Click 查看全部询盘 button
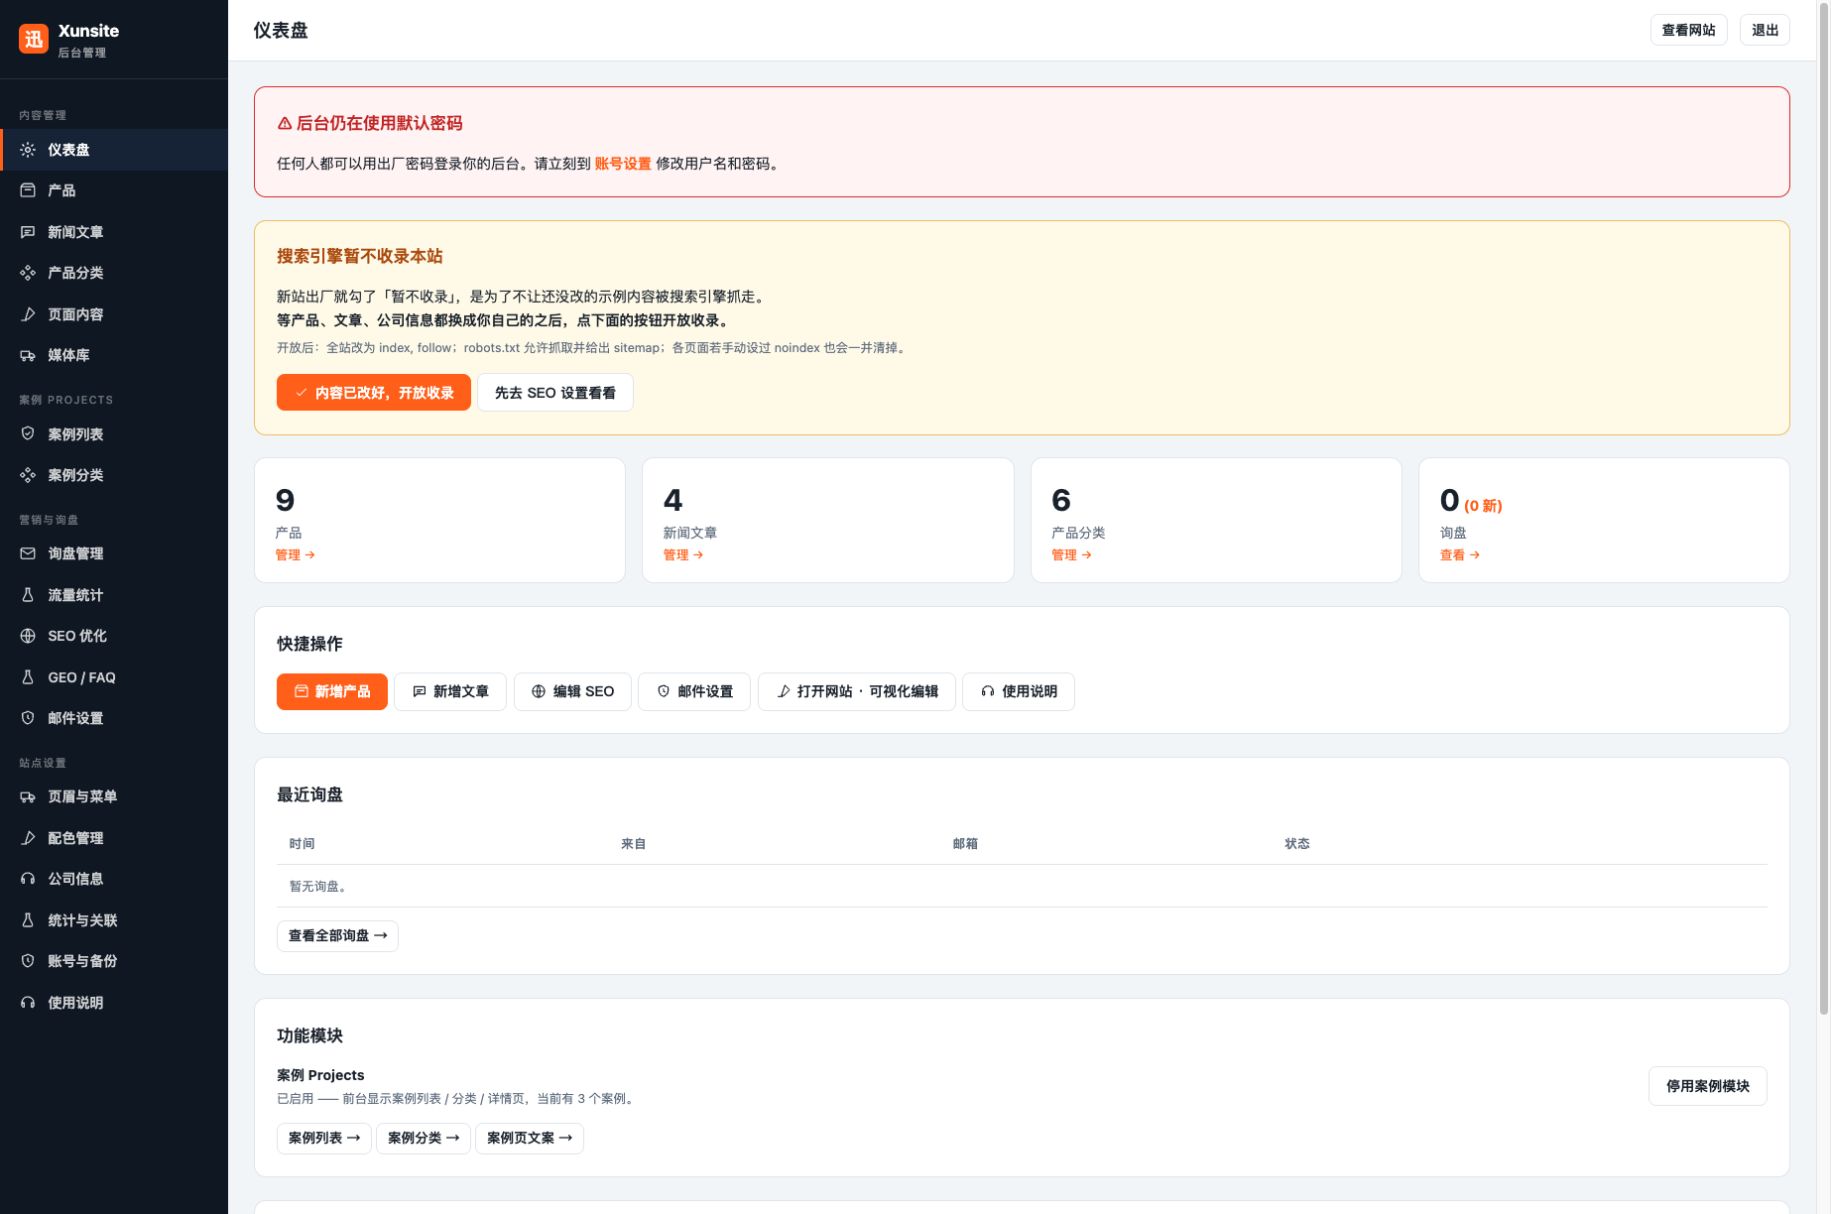The width and height of the screenshot is (1831, 1214). click(x=337, y=936)
